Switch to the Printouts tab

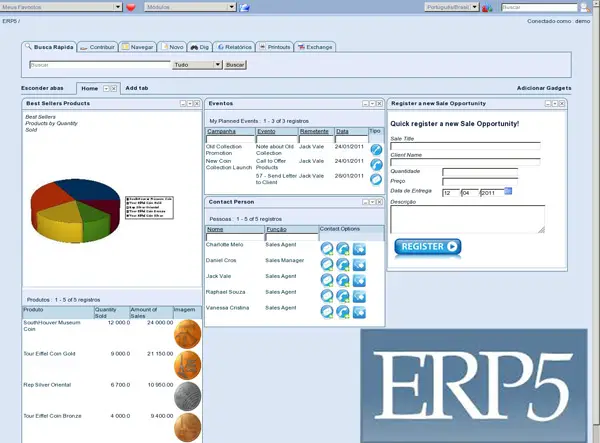pyautogui.click(x=275, y=47)
